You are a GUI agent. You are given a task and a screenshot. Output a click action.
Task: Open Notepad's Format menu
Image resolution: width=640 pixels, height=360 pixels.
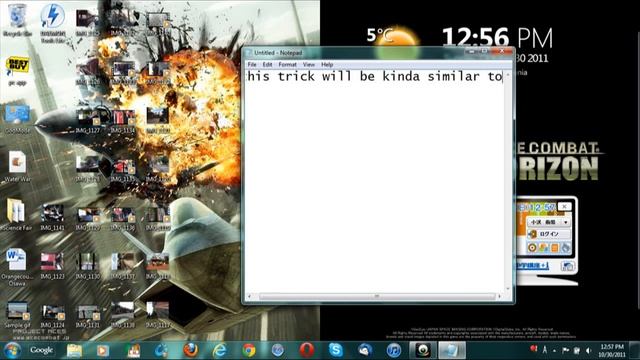coord(287,64)
